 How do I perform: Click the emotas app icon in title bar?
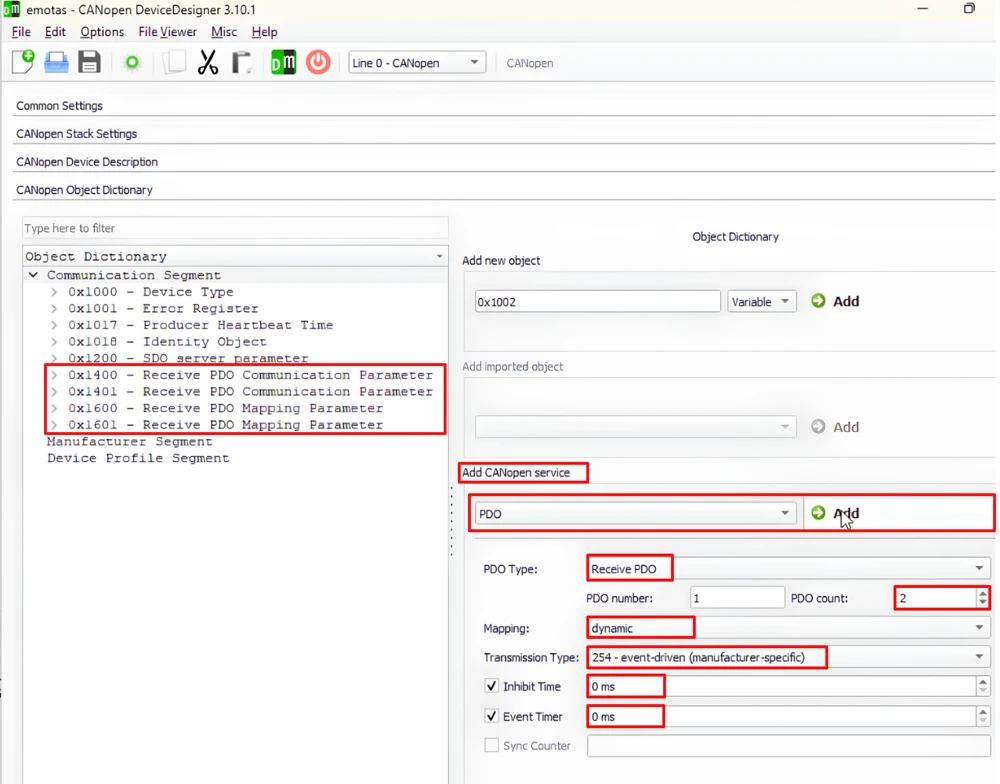[x=11, y=10]
